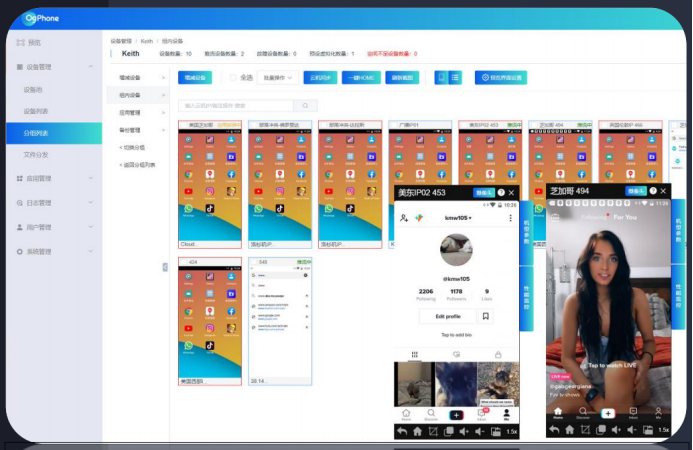Tick checkbox on 广播P01 device card
Screen dimensions: 693x450
point(394,125)
